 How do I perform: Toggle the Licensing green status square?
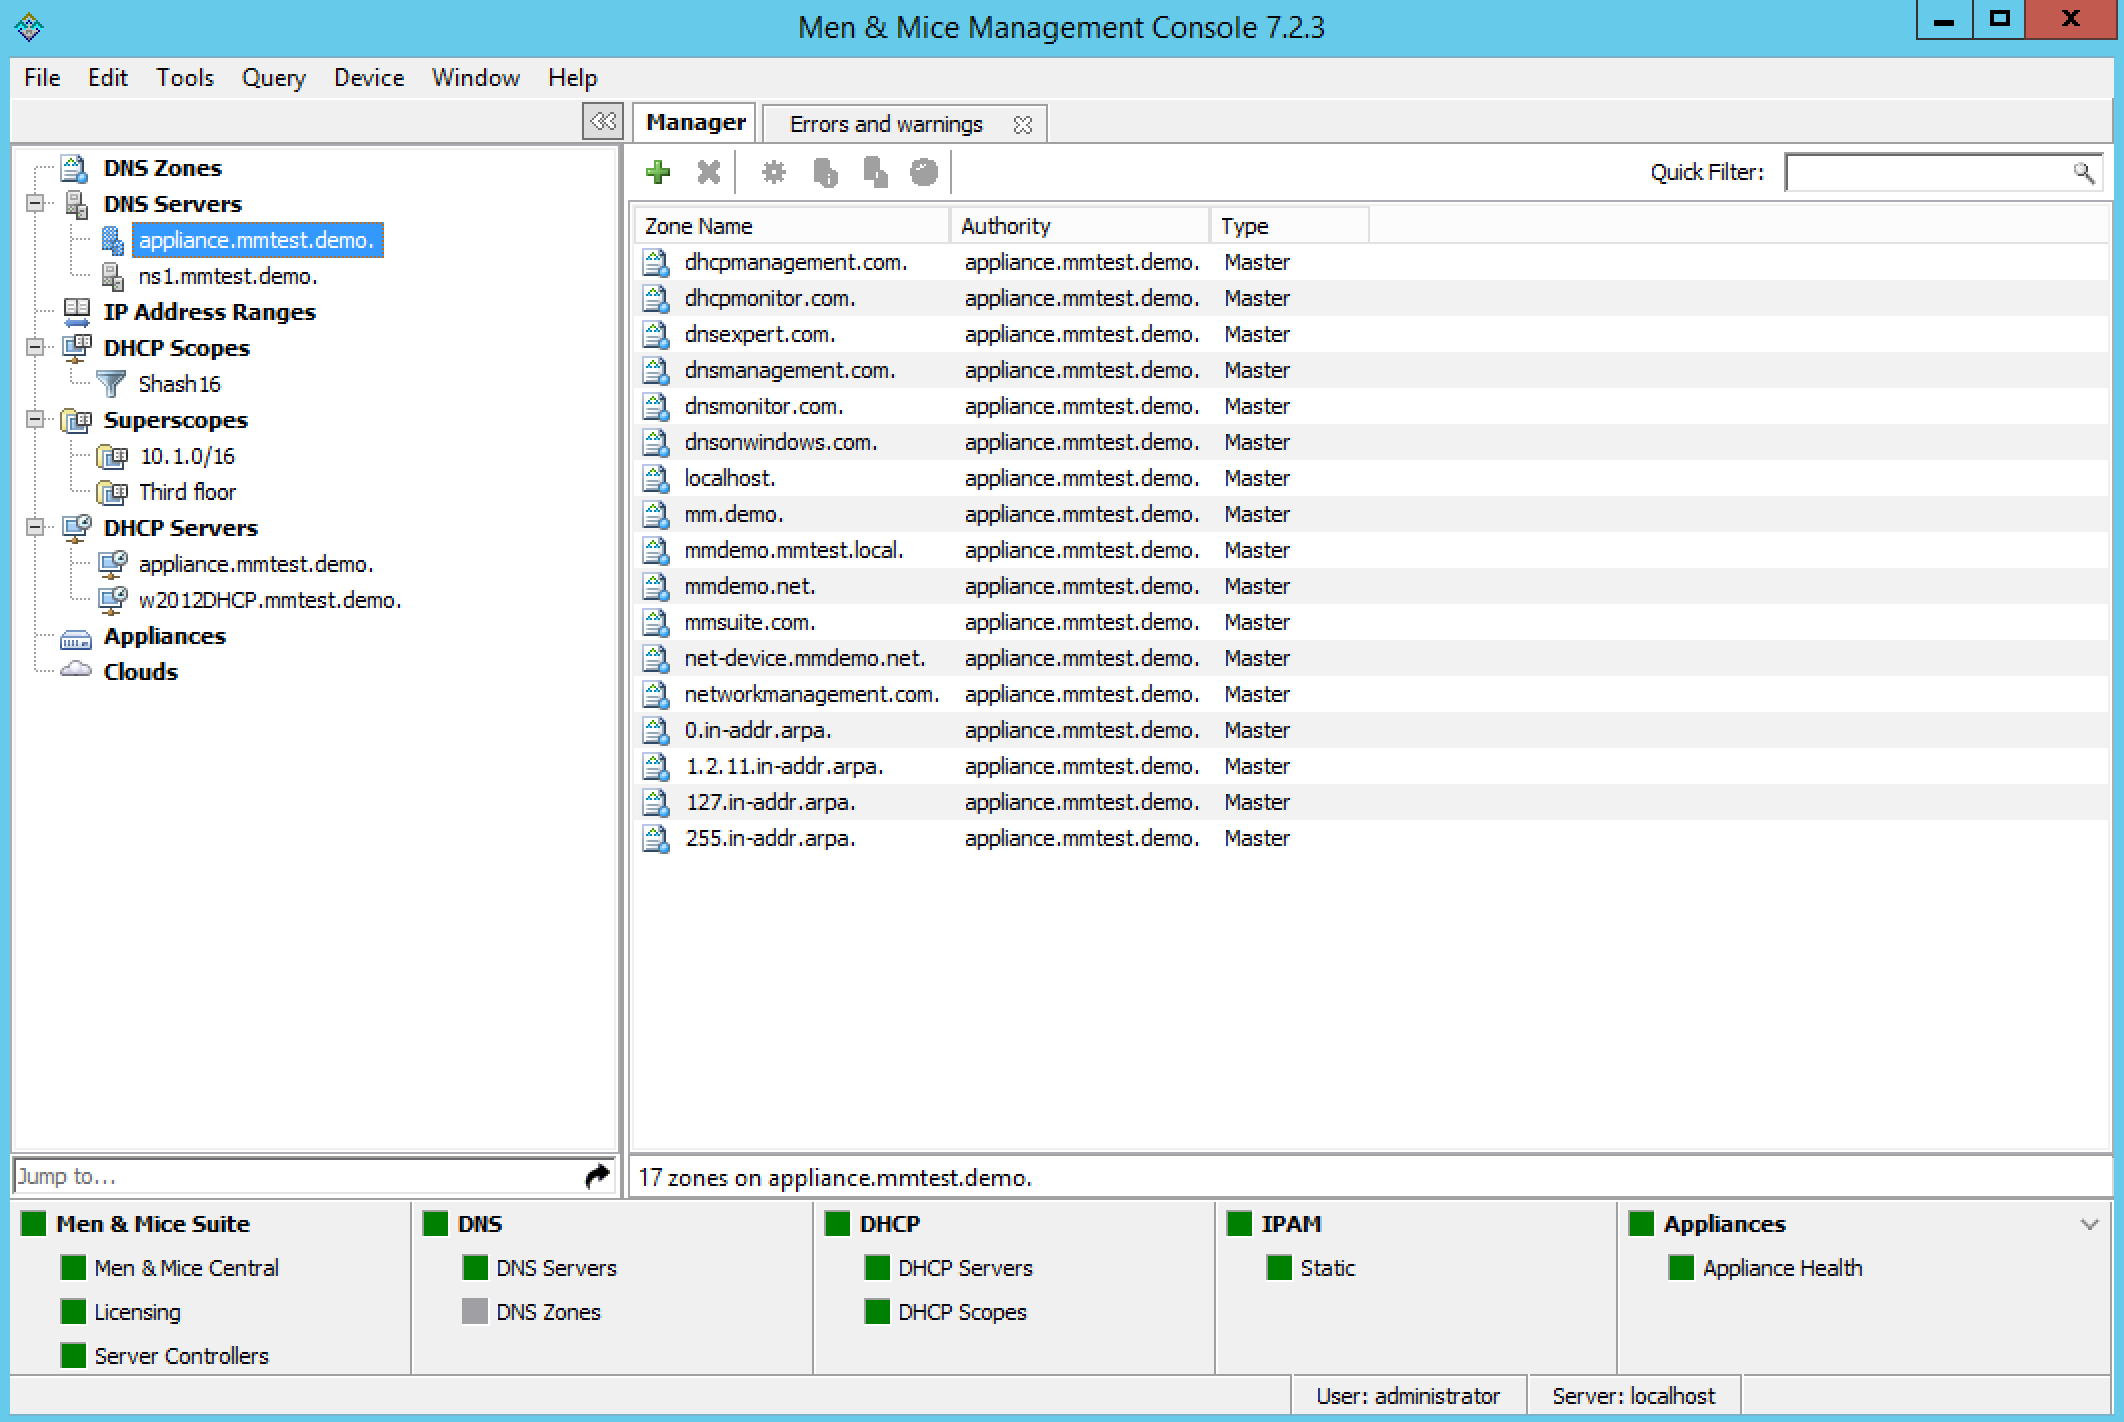click(x=72, y=1311)
